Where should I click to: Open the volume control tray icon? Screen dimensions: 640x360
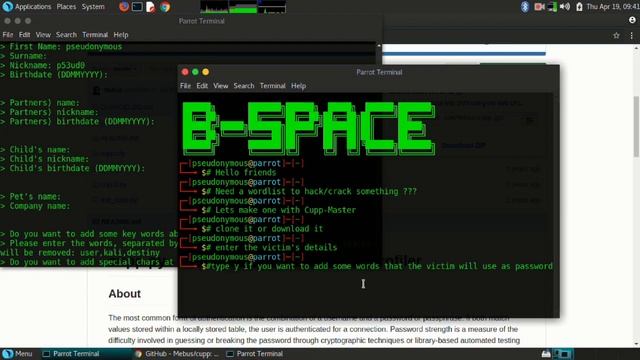tap(565, 7)
